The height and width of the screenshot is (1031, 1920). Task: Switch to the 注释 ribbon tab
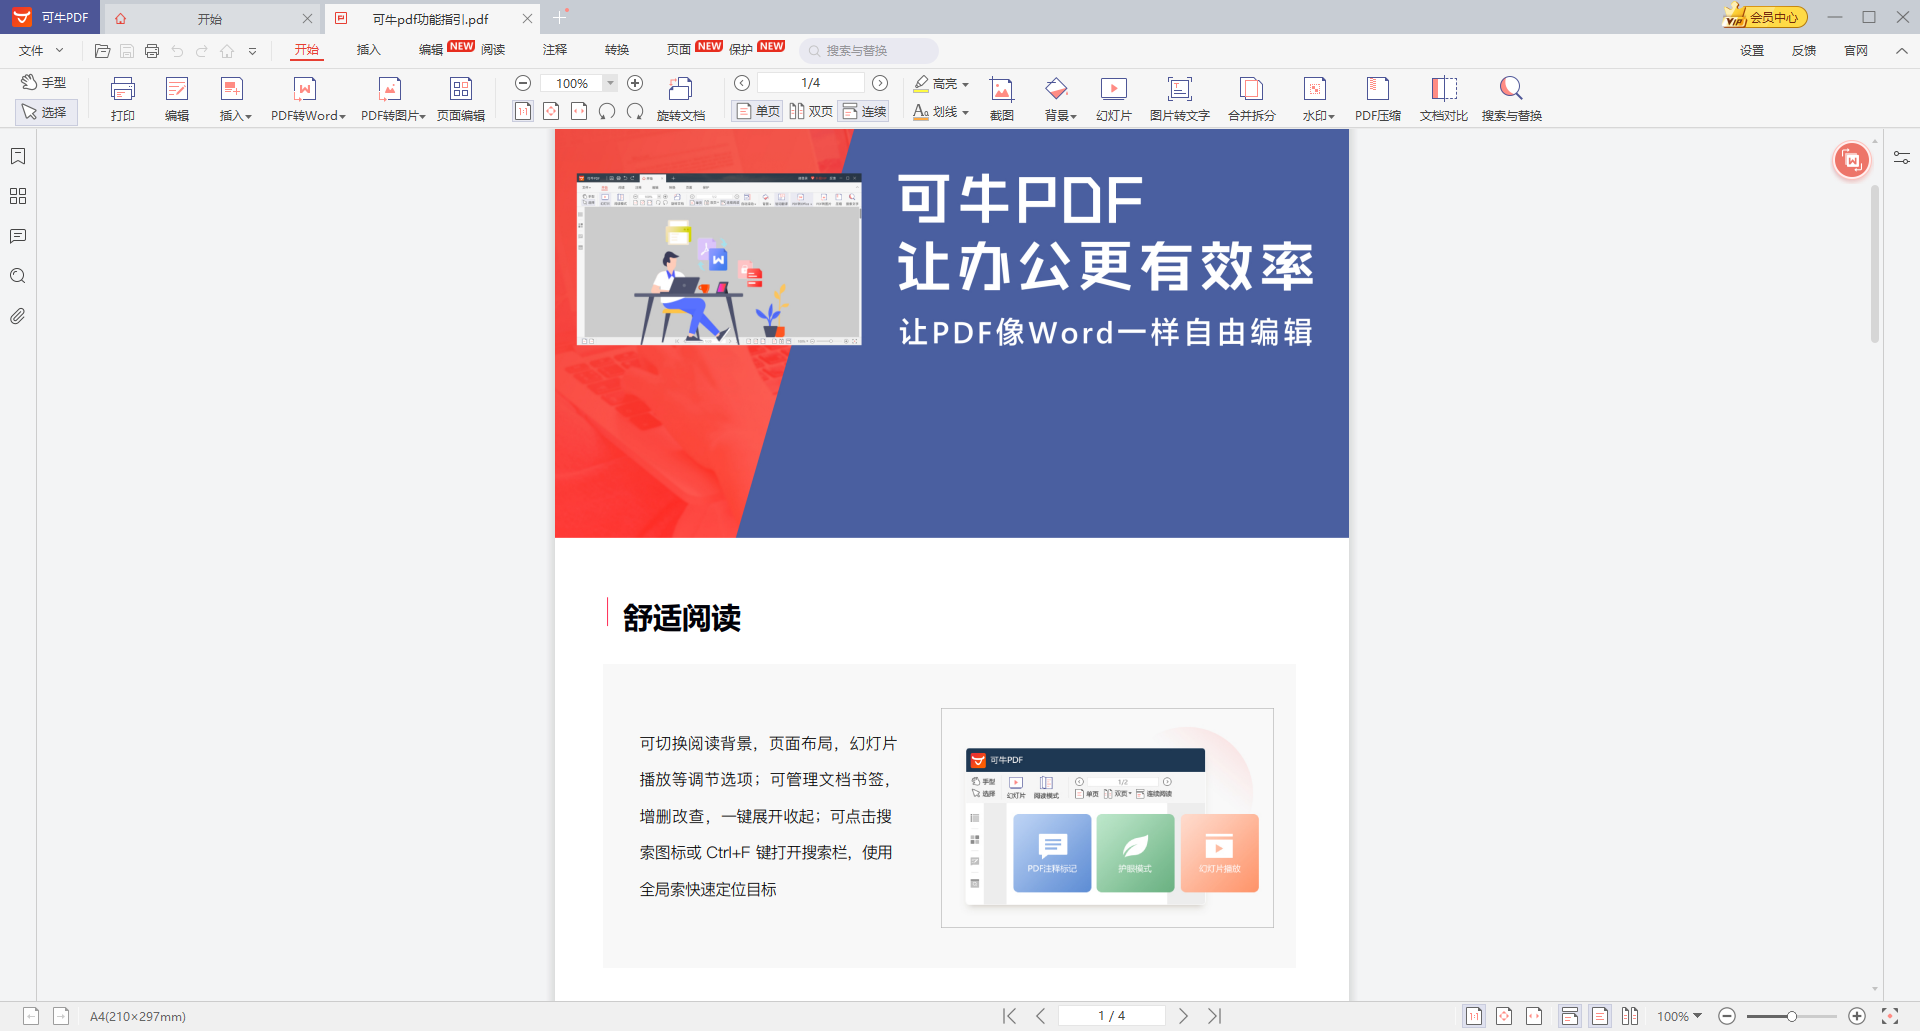(554, 49)
